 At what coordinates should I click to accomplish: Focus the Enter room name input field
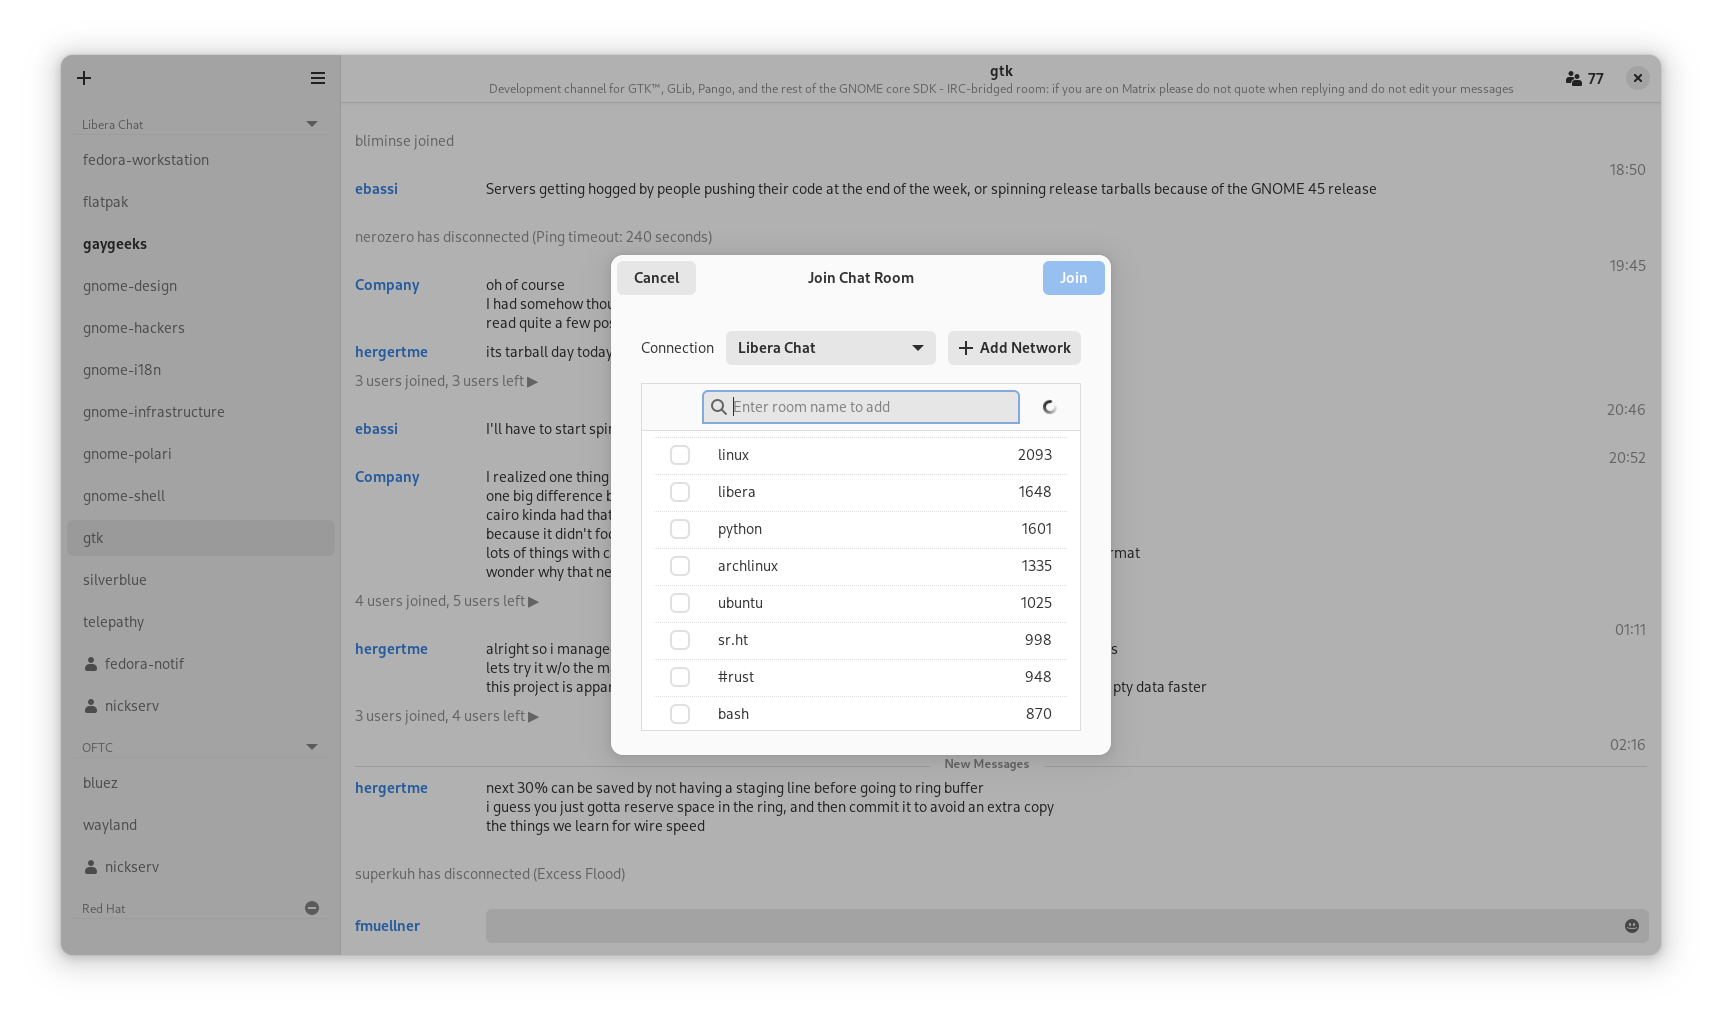870,407
